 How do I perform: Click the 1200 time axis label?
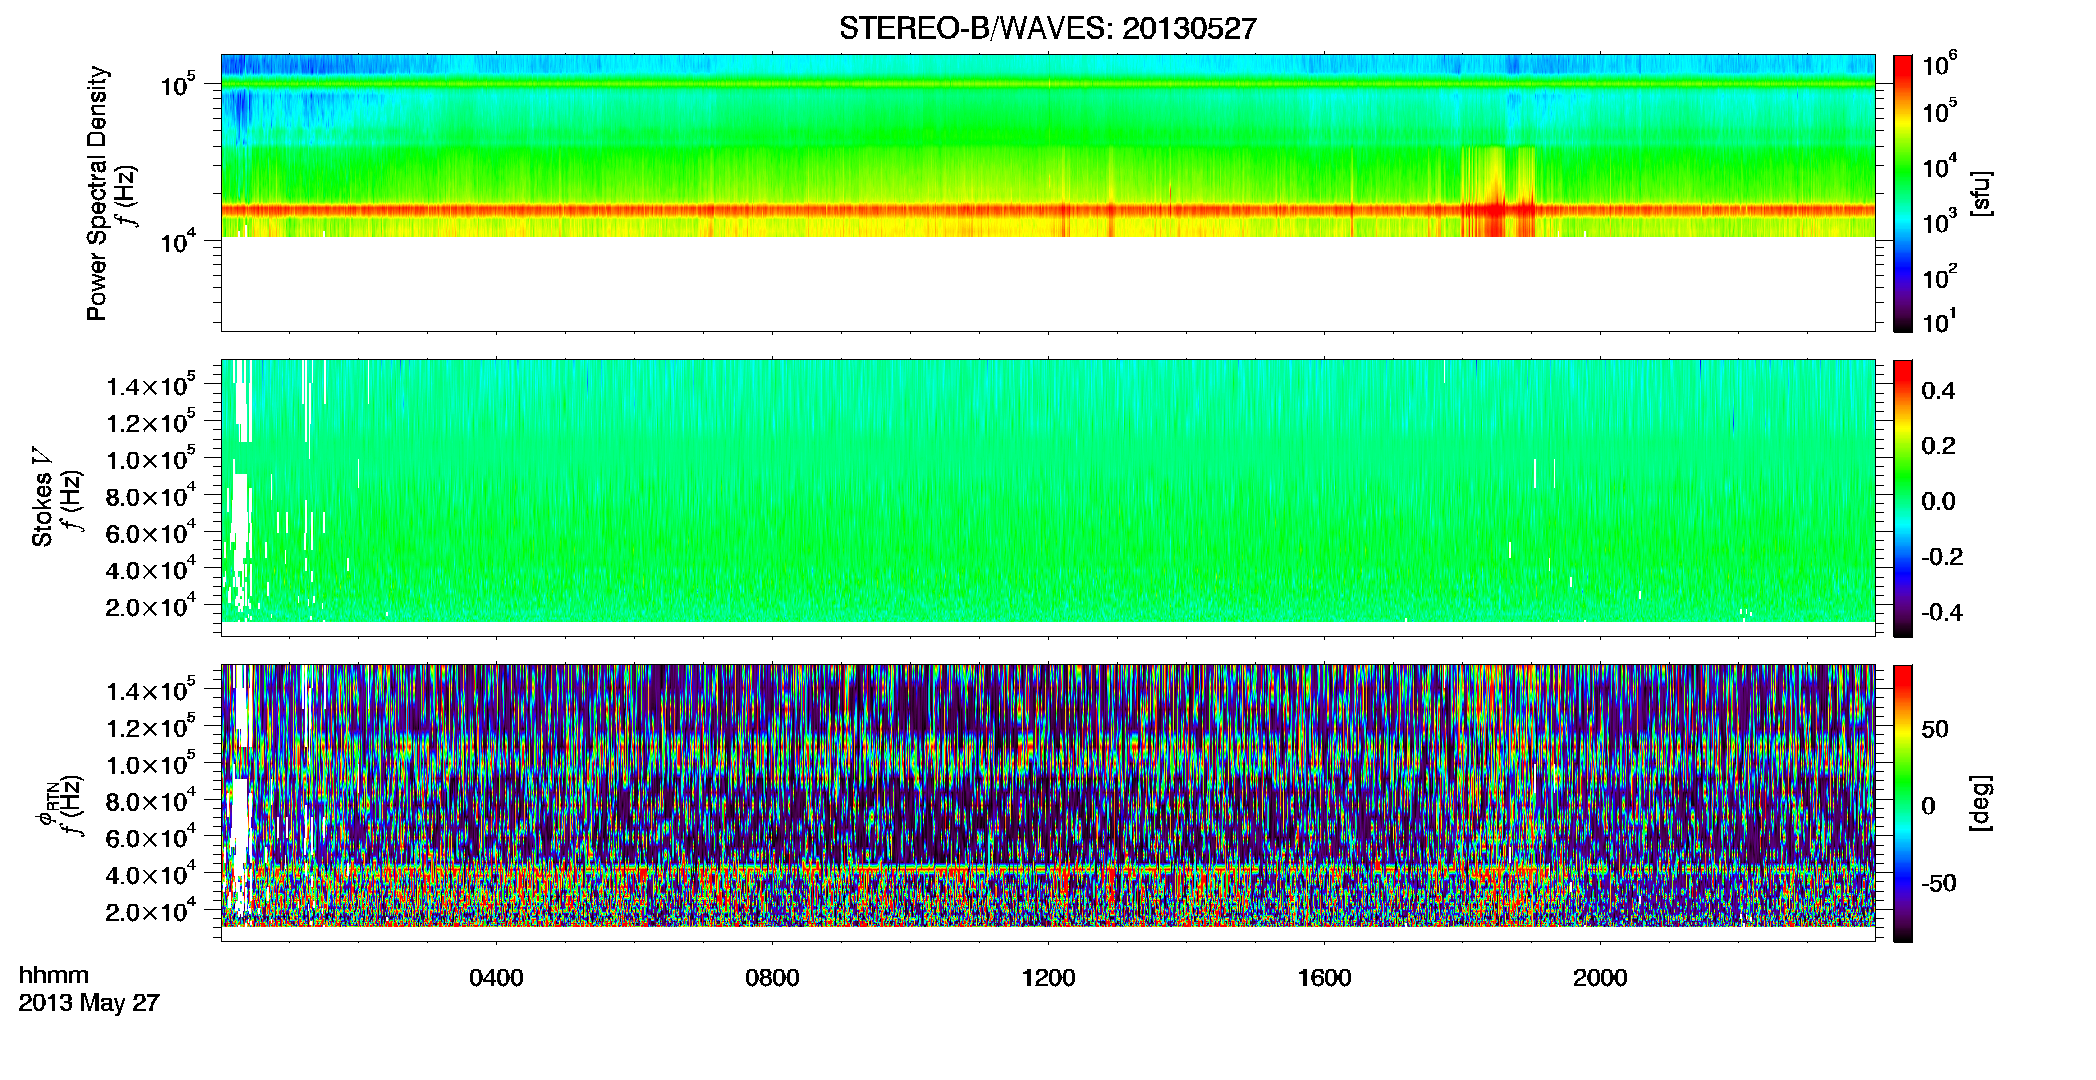[x=1048, y=978]
